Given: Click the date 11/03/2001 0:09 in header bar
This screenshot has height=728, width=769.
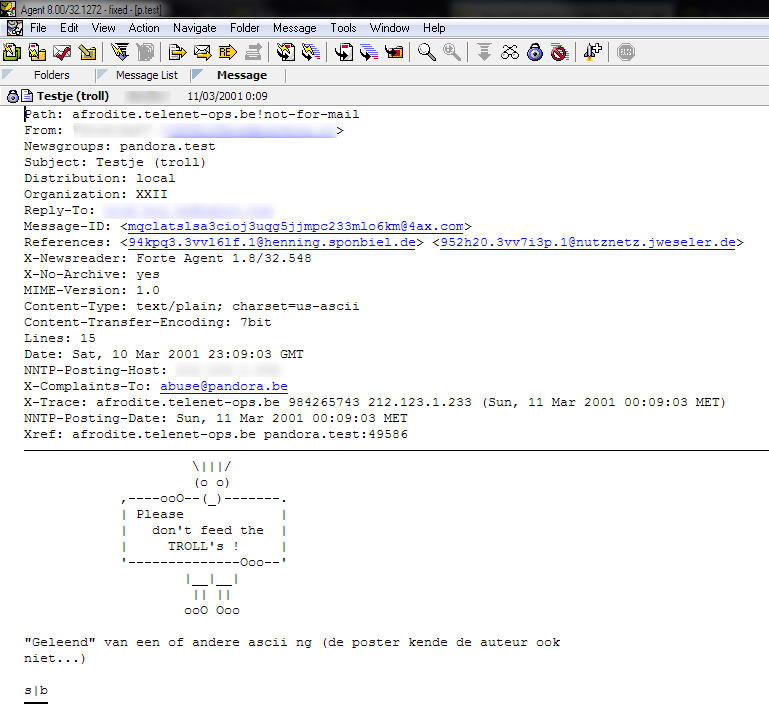Looking at the screenshot, I should click(x=228, y=96).
